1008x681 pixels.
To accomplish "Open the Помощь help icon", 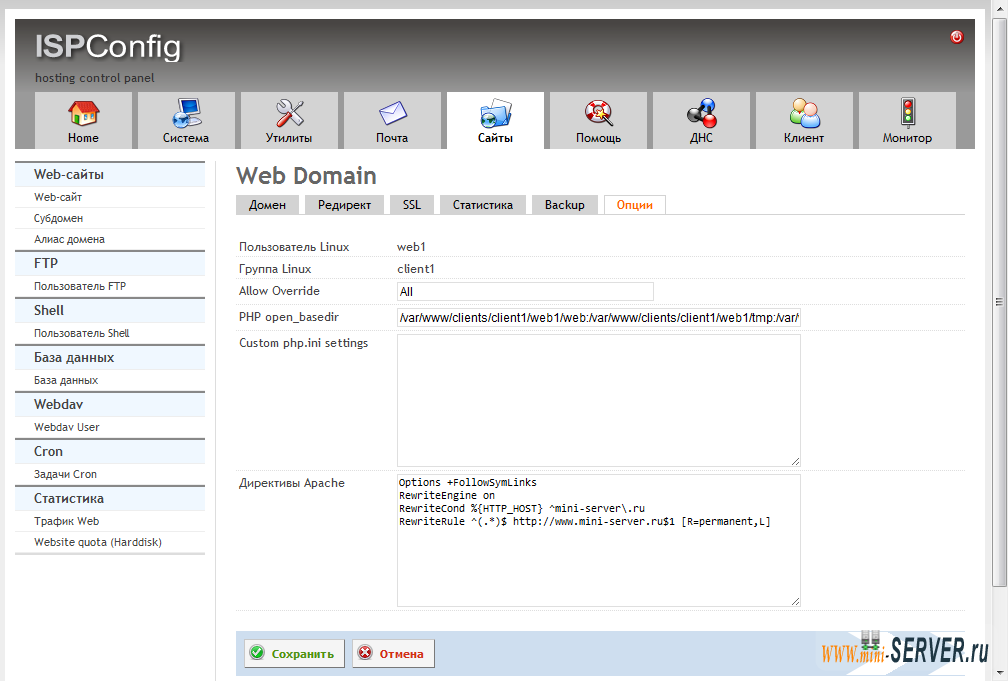I will point(598,113).
